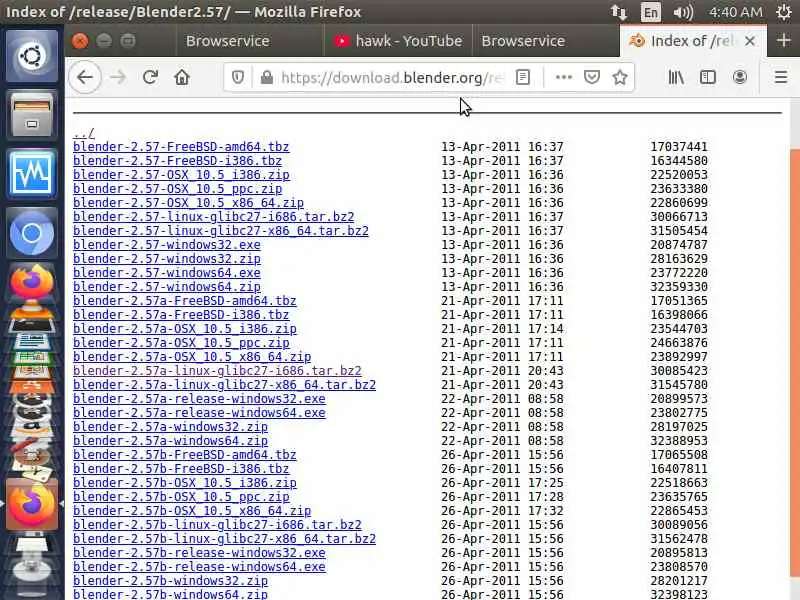
Task: Go back to the previous page
Action: click(x=85, y=78)
